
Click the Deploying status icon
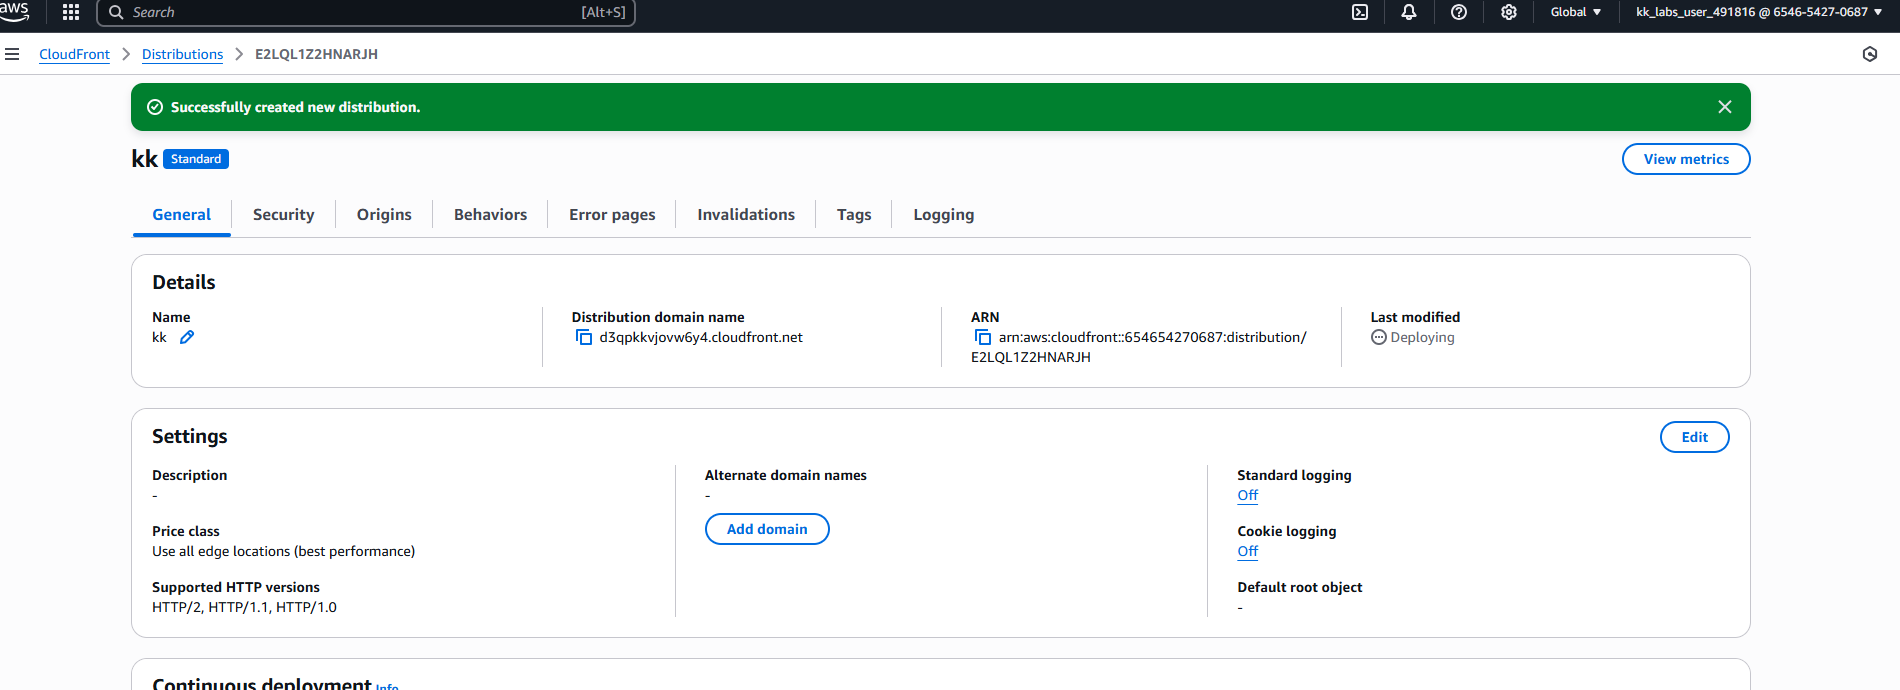click(1379, 337)
